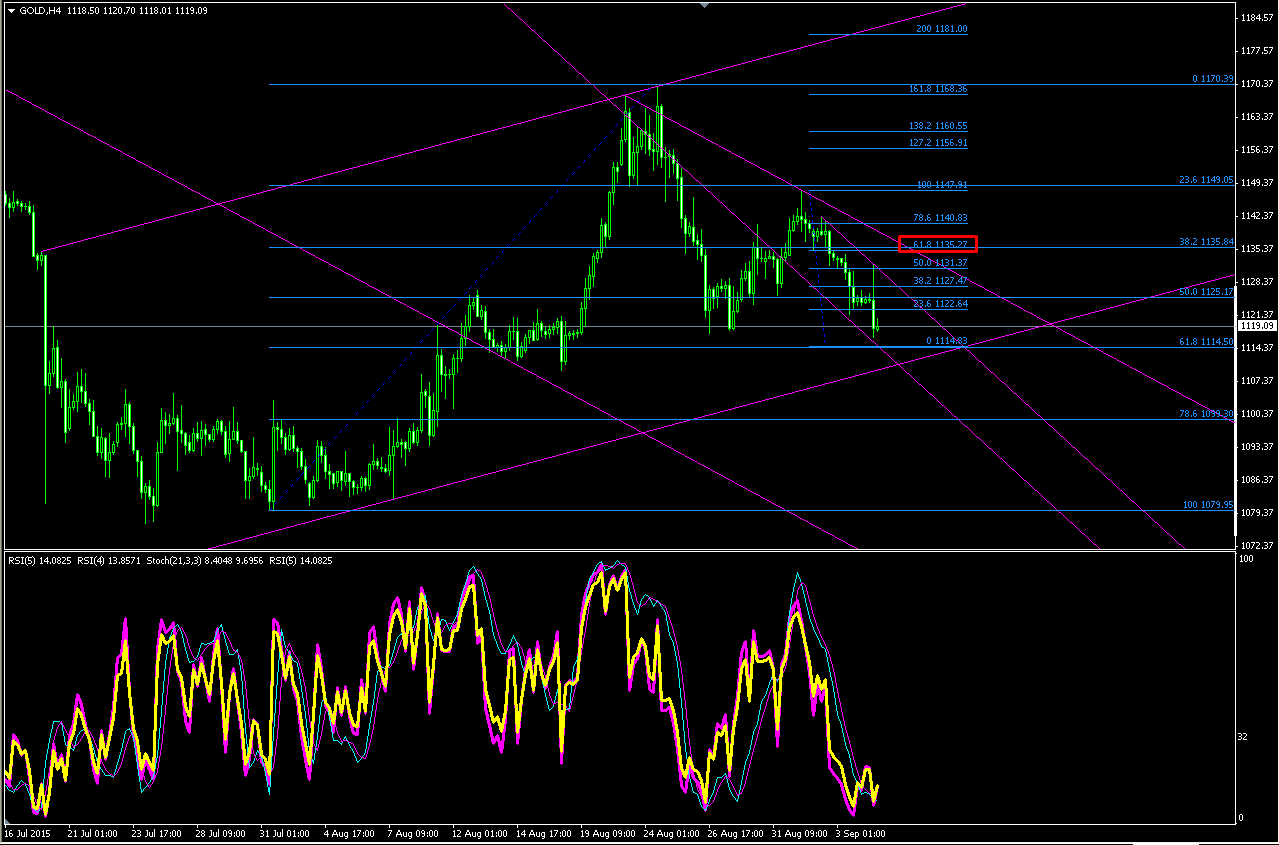Image resolution: width=1279 pixels, height=845 pixels.
Task: Click price axis value 1114.37
Action: pos(1255,347)
